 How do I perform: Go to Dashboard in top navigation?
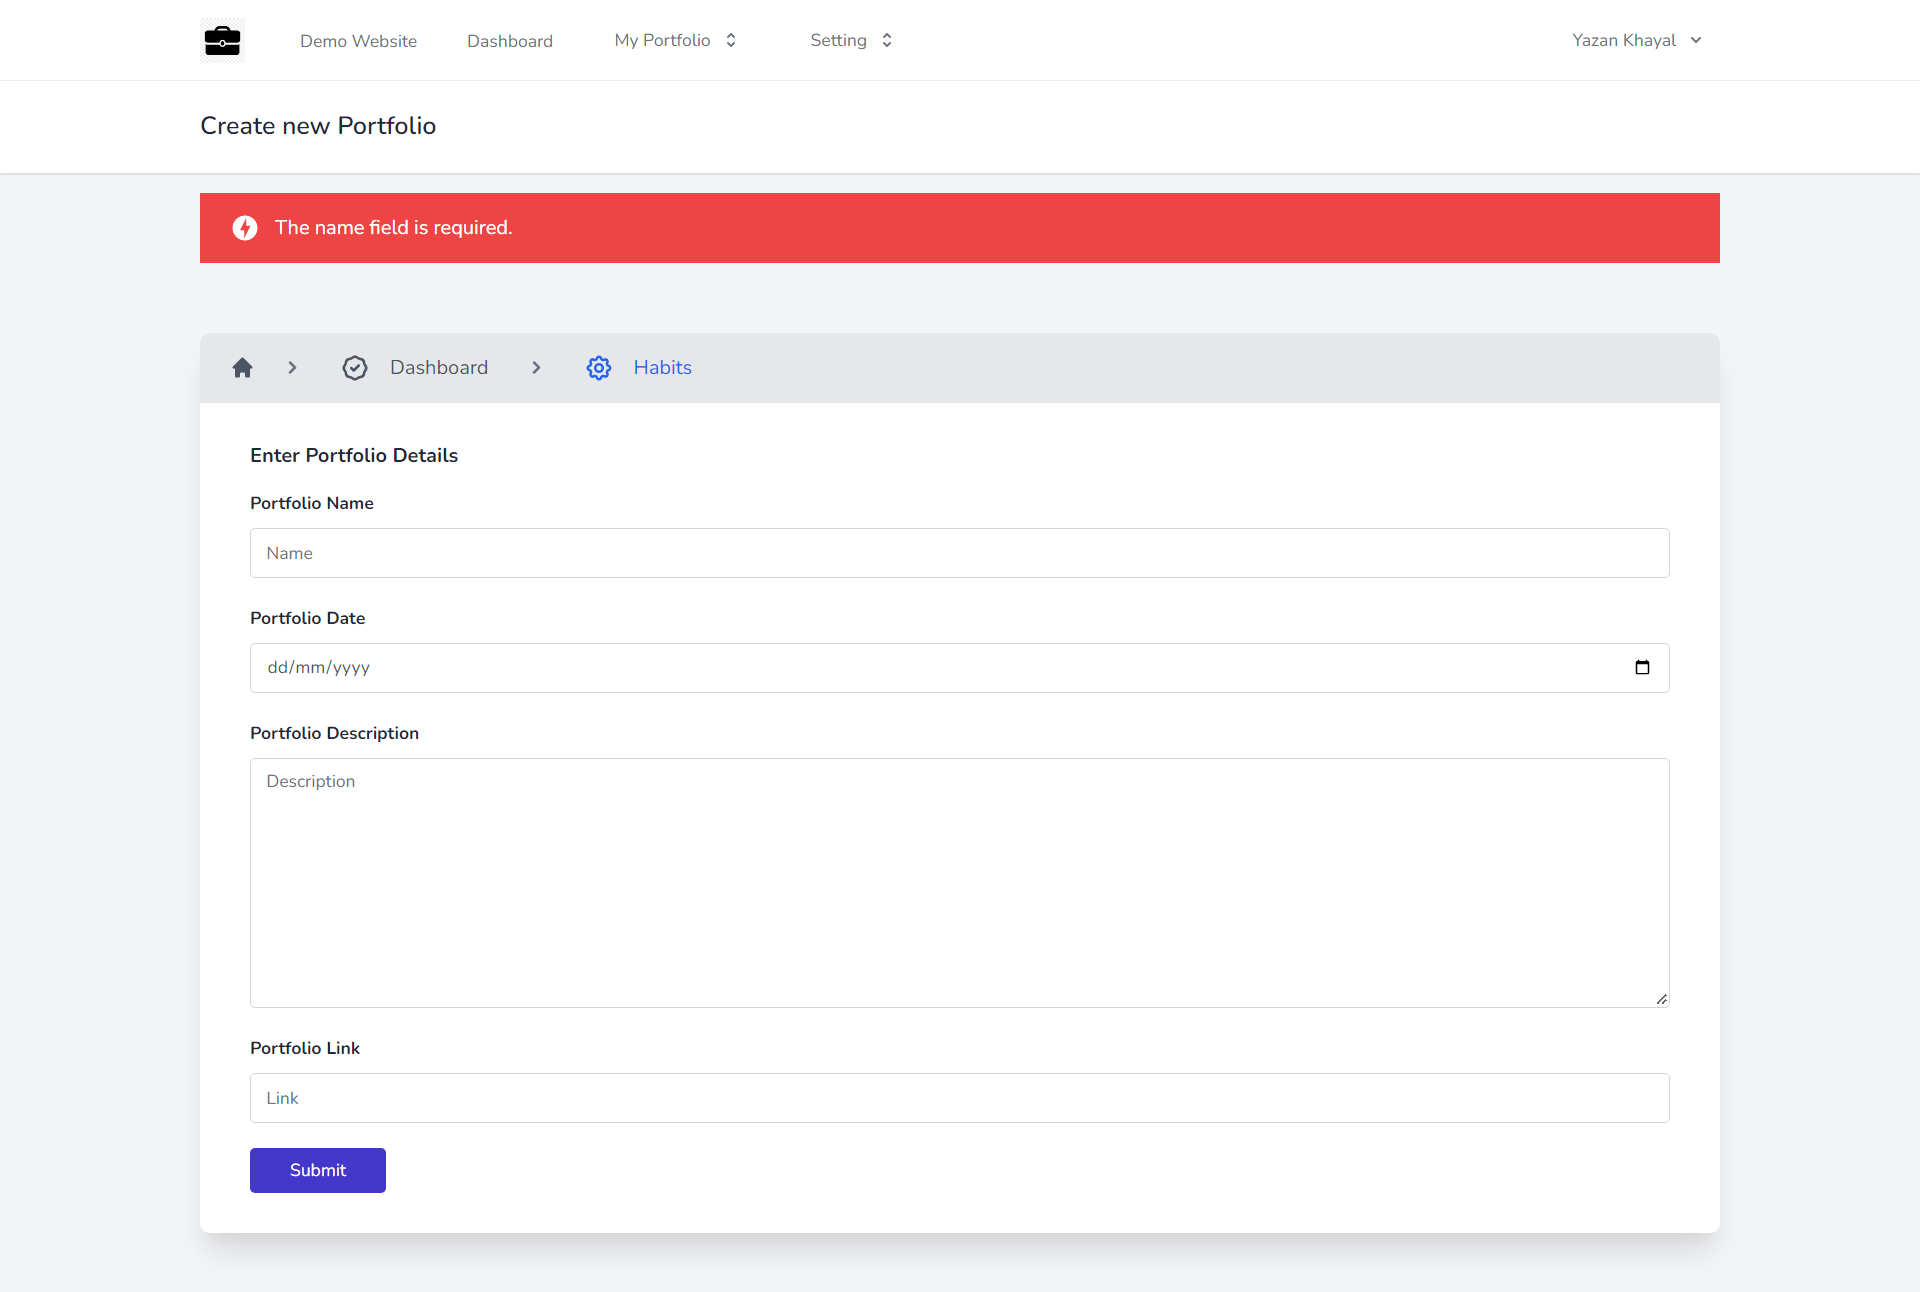pyautogui.click(x=510, y=41)
